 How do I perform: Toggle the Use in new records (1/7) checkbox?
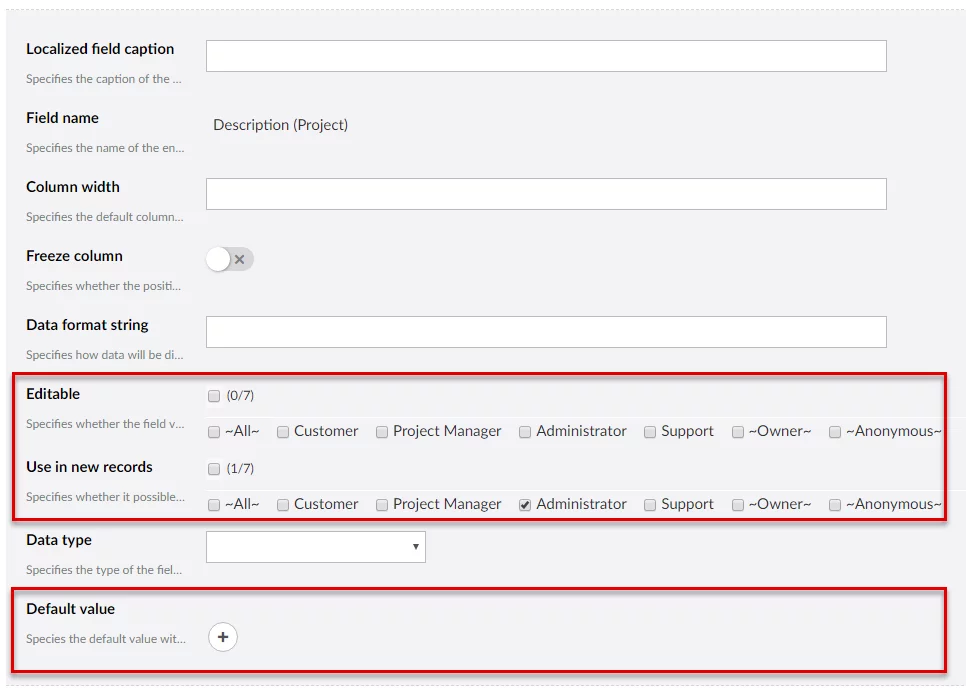click(214, 469)
